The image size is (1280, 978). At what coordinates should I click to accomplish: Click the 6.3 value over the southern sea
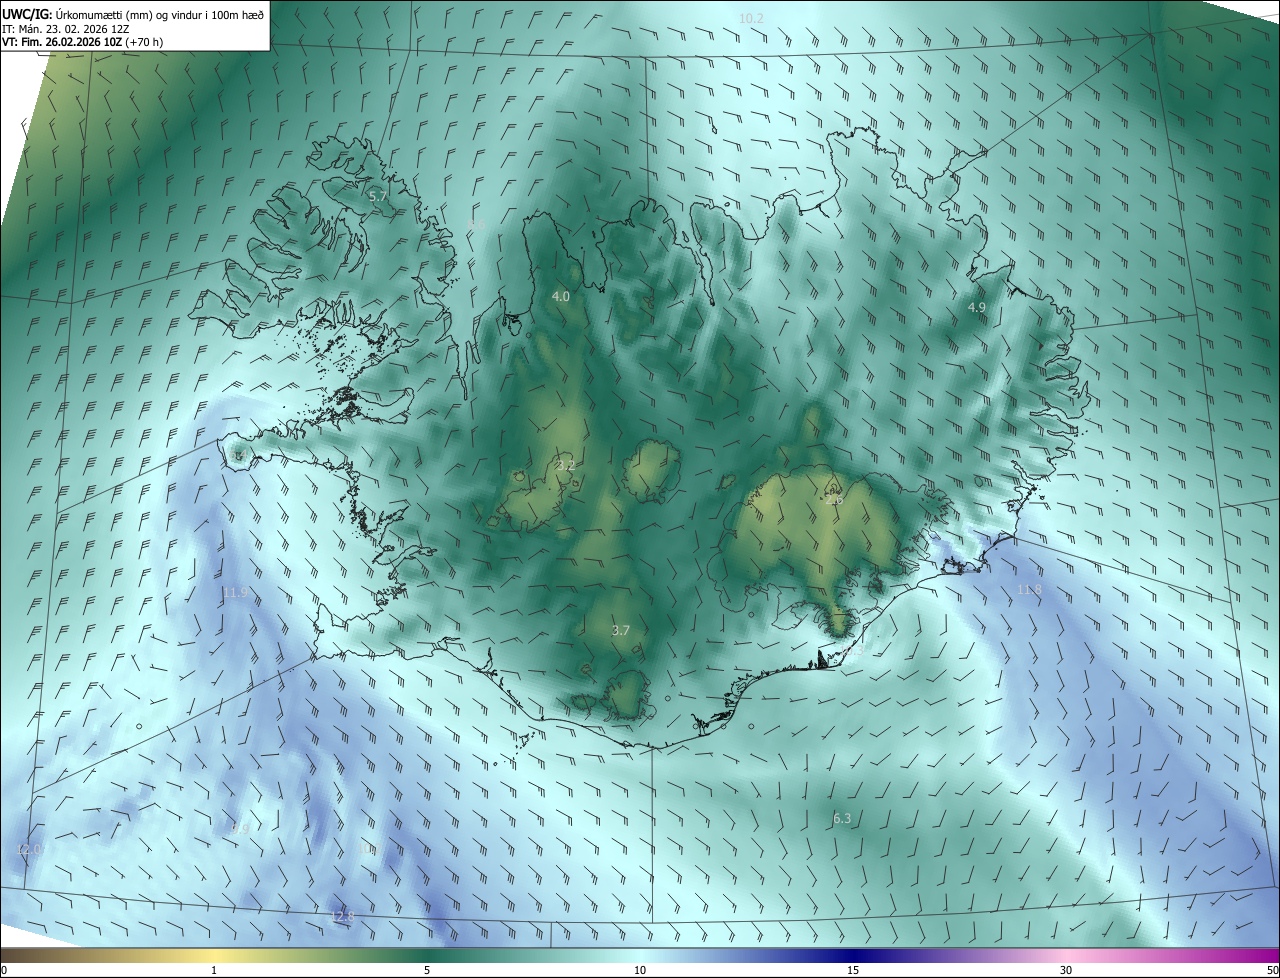click(x=842, y=819)
